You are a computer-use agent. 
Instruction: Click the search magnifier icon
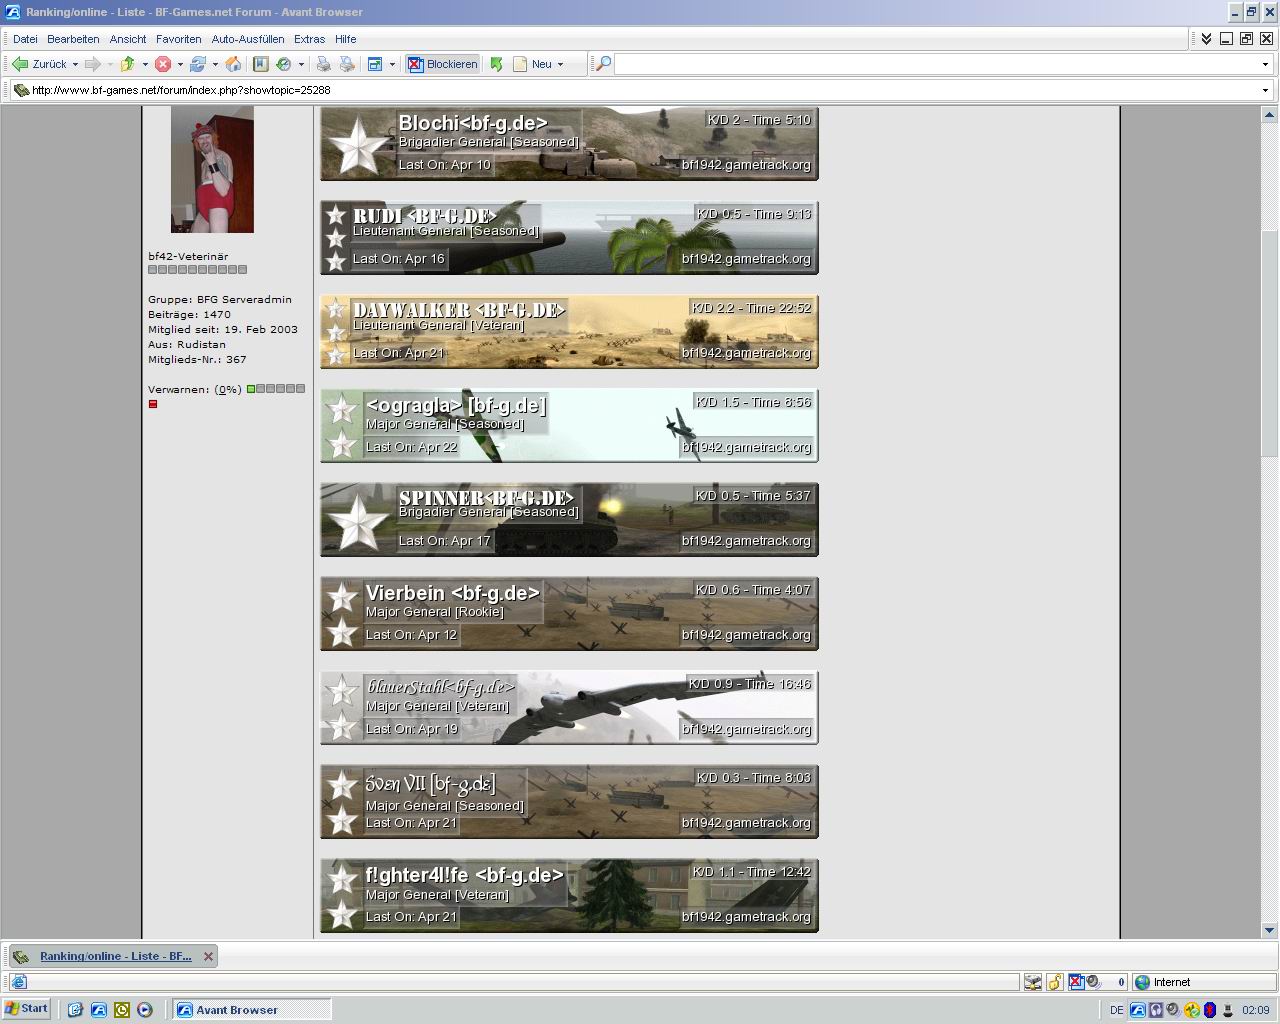(x=603, y=64)
